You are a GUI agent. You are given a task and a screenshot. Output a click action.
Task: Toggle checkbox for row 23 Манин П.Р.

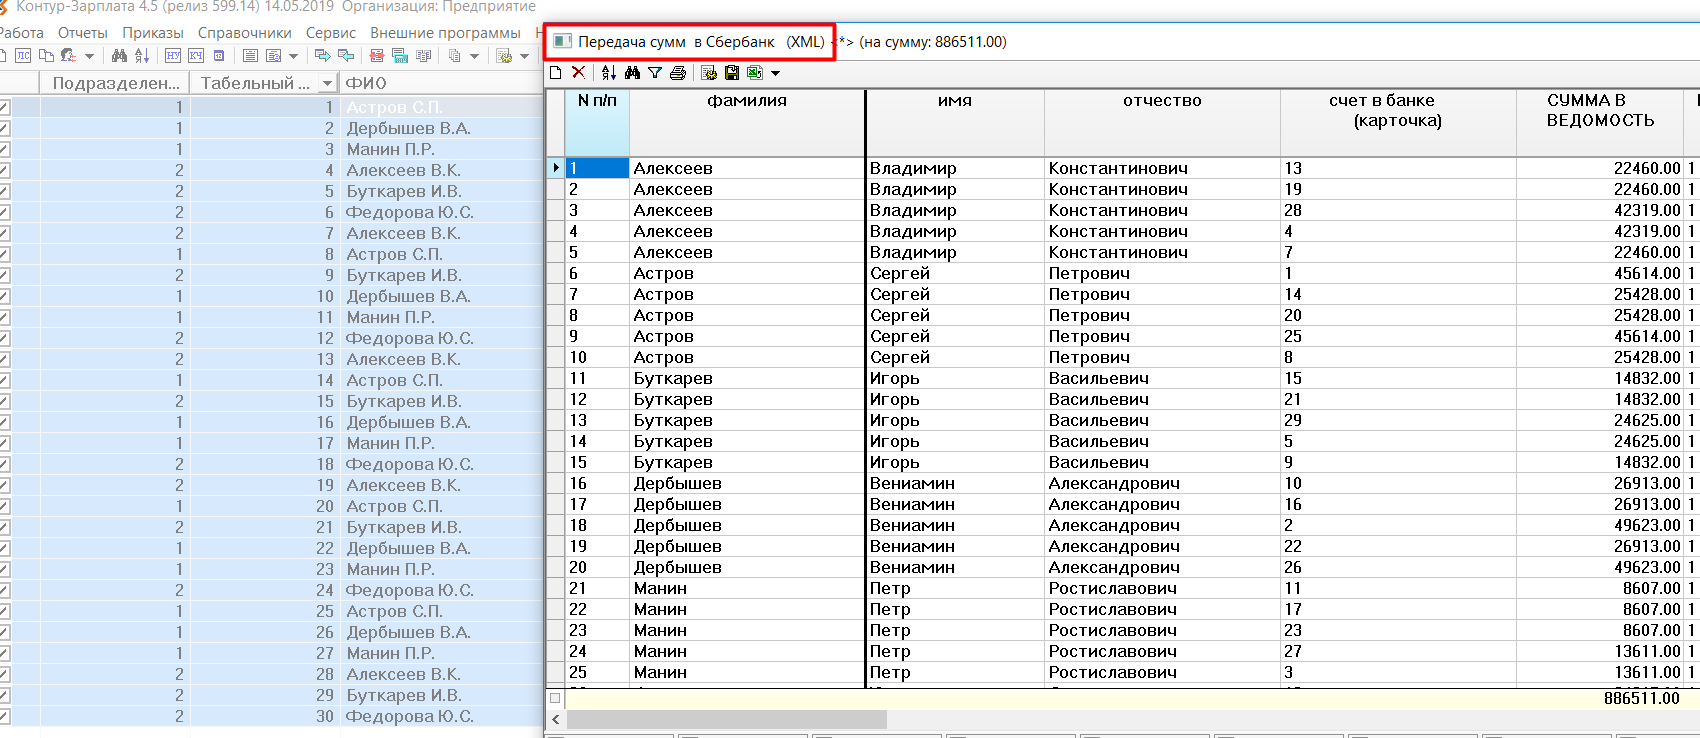[4, 569]
